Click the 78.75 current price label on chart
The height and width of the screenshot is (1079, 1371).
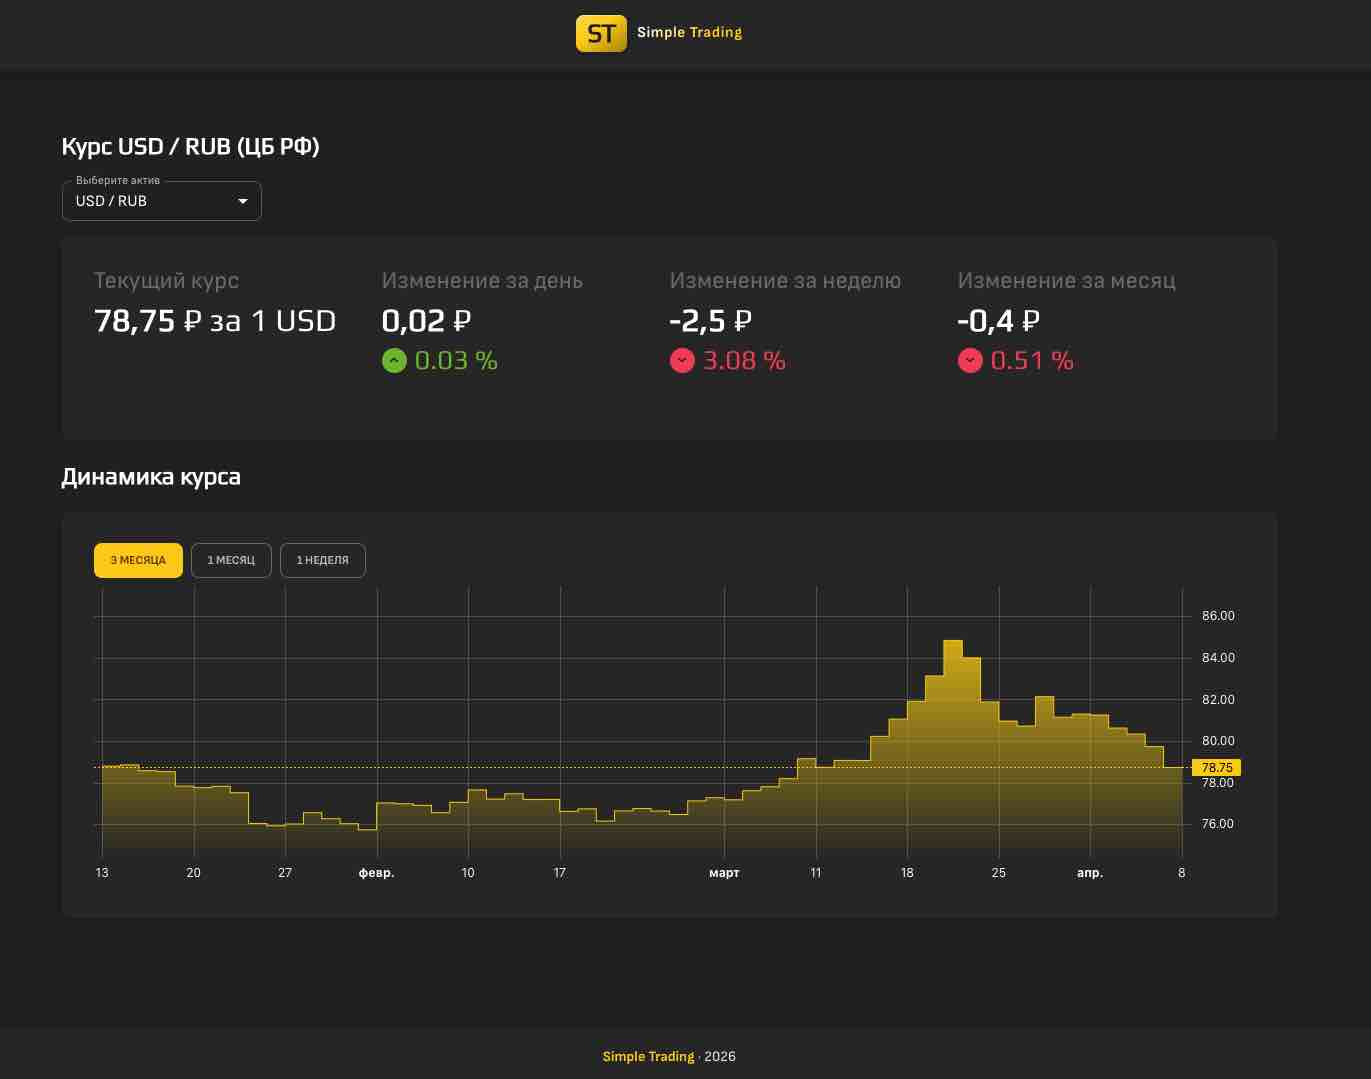[x=1216, y=768]
